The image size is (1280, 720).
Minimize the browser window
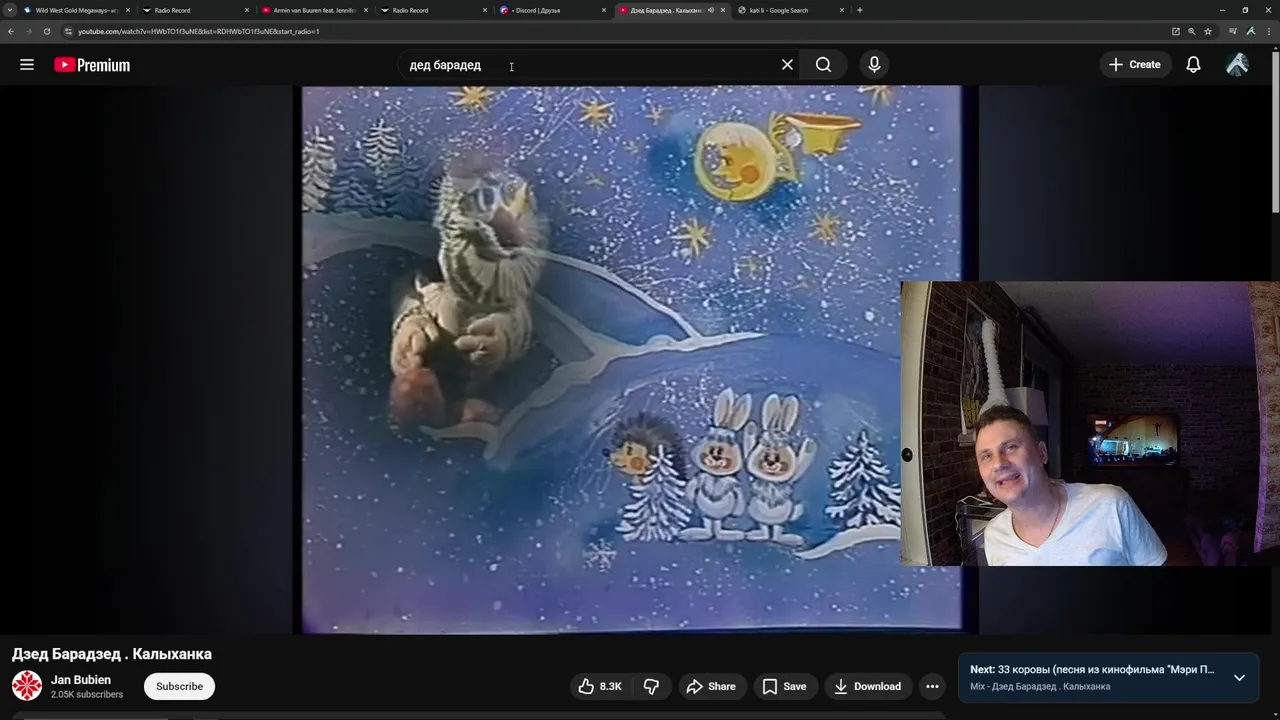(1222, 10)
